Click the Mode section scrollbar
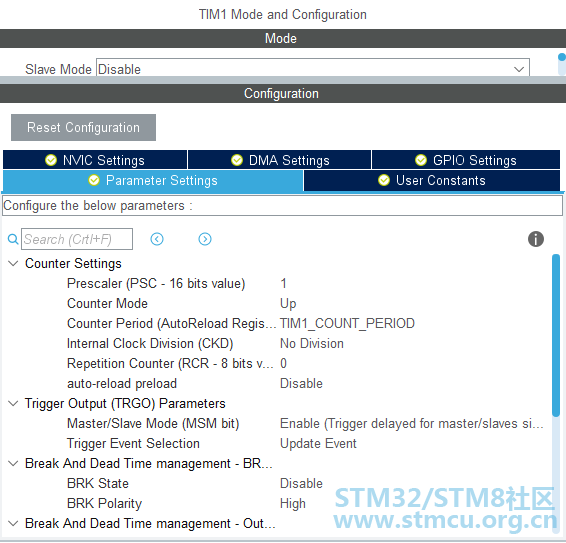 [x=562, y=65]
